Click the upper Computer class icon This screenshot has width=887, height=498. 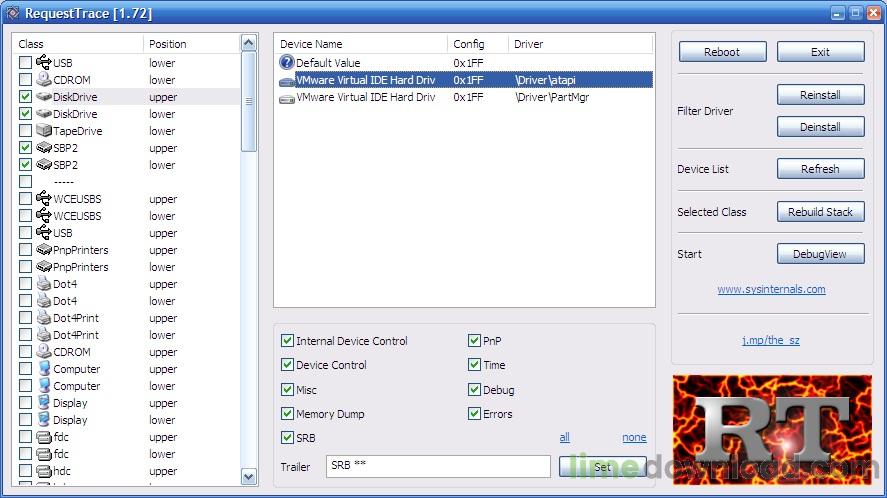coord(44,369)
